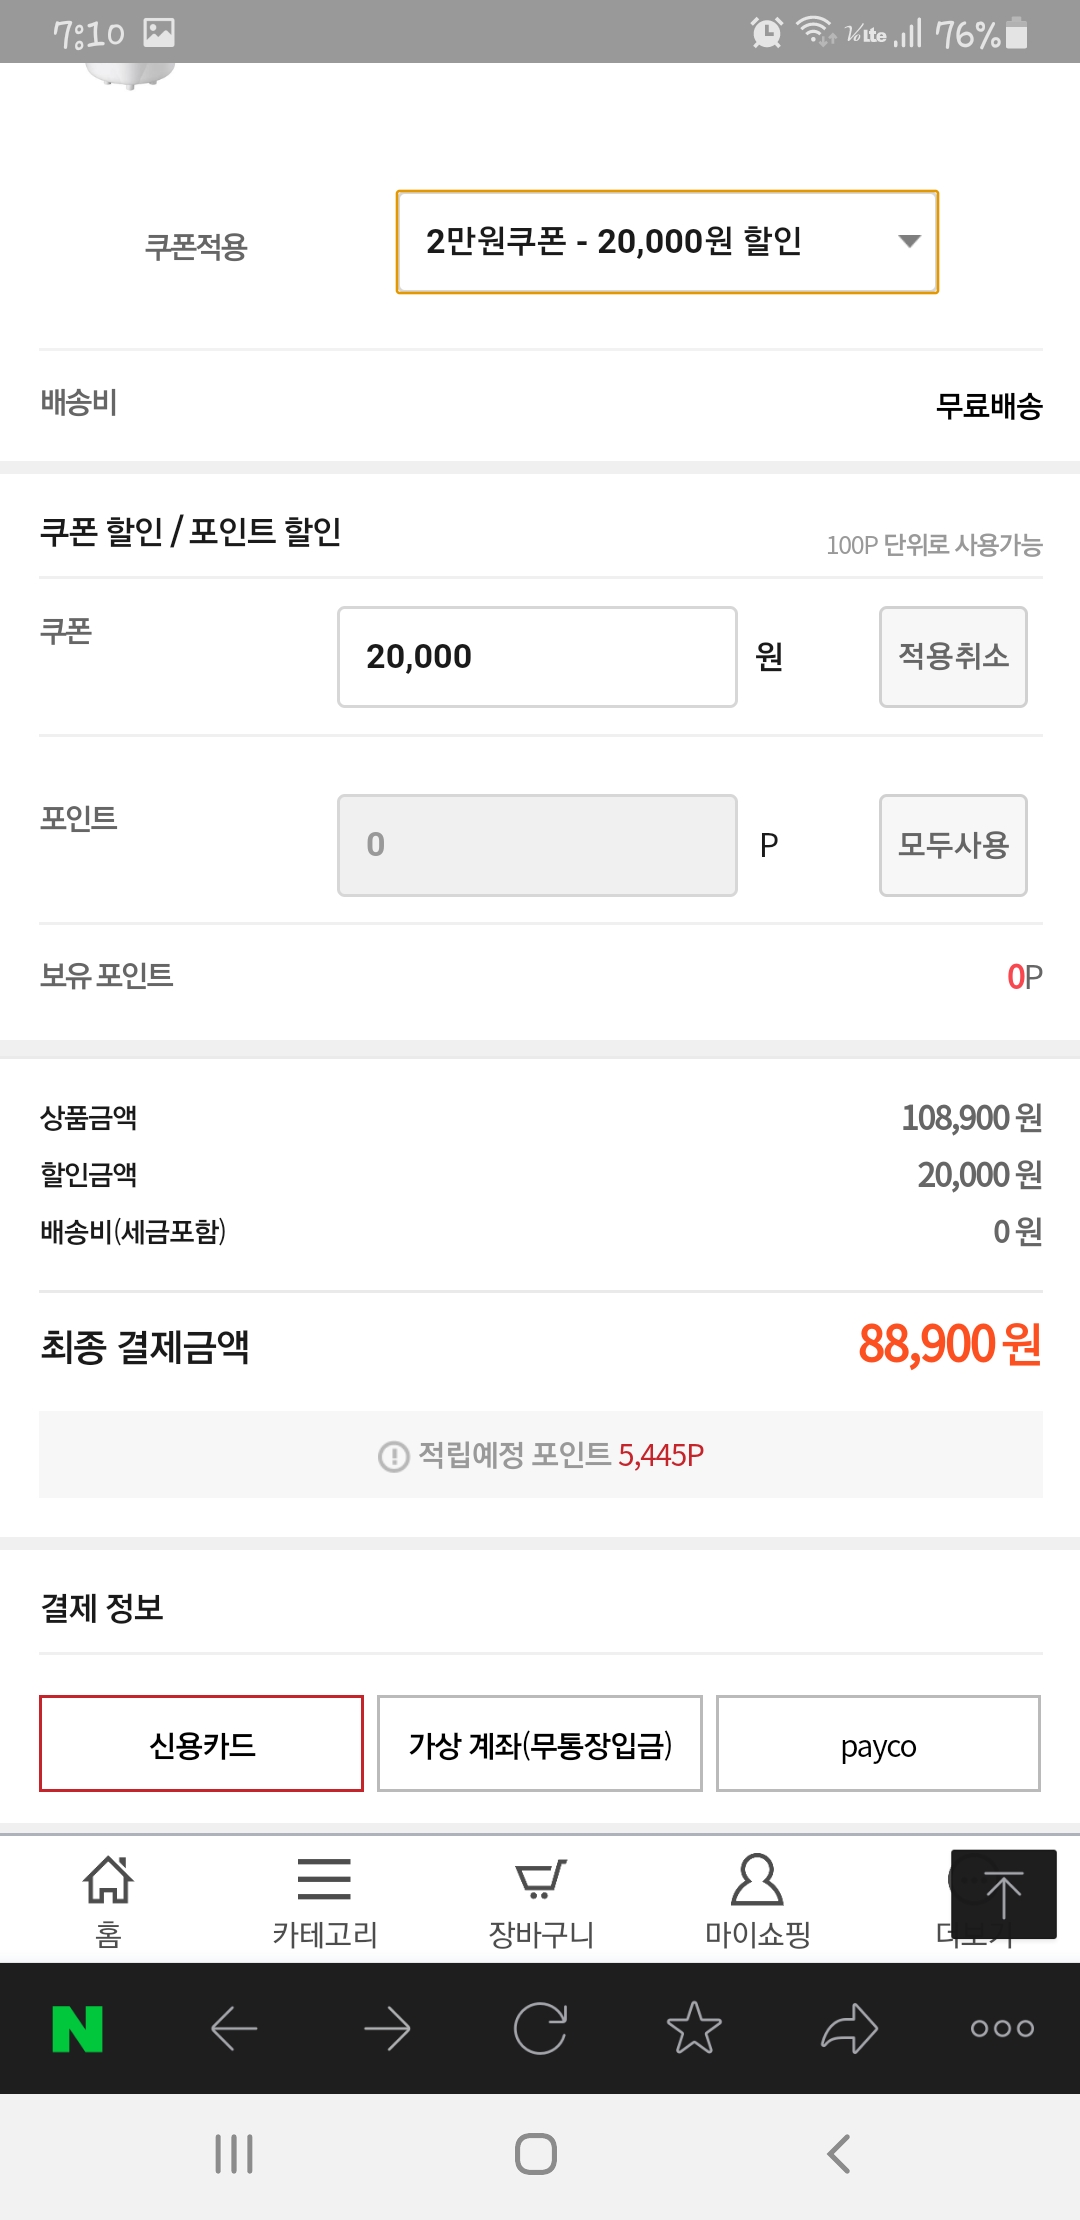Viewport: 1080px width, 2220px height.
Task: Share page with share arrow icon
Action: pos(849,2029)
